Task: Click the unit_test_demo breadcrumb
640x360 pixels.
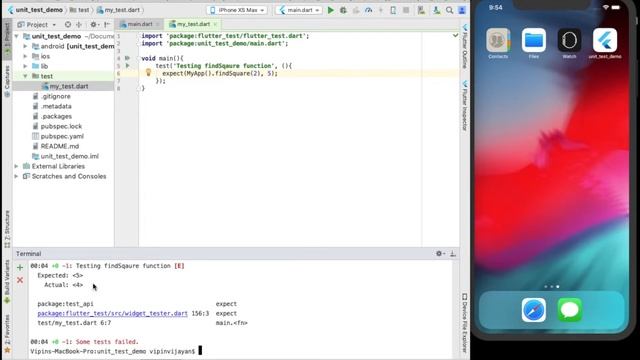Action: tap(35, 10)
